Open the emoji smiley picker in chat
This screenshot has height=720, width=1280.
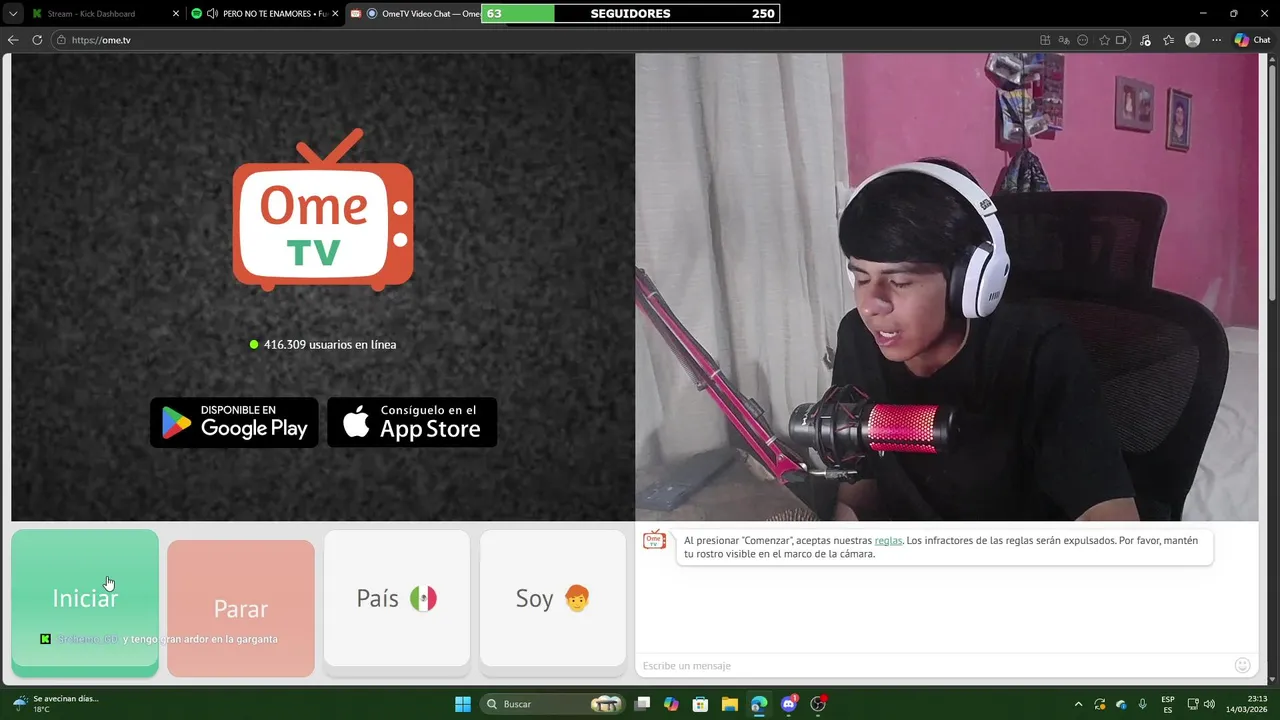click(1243, 665)
